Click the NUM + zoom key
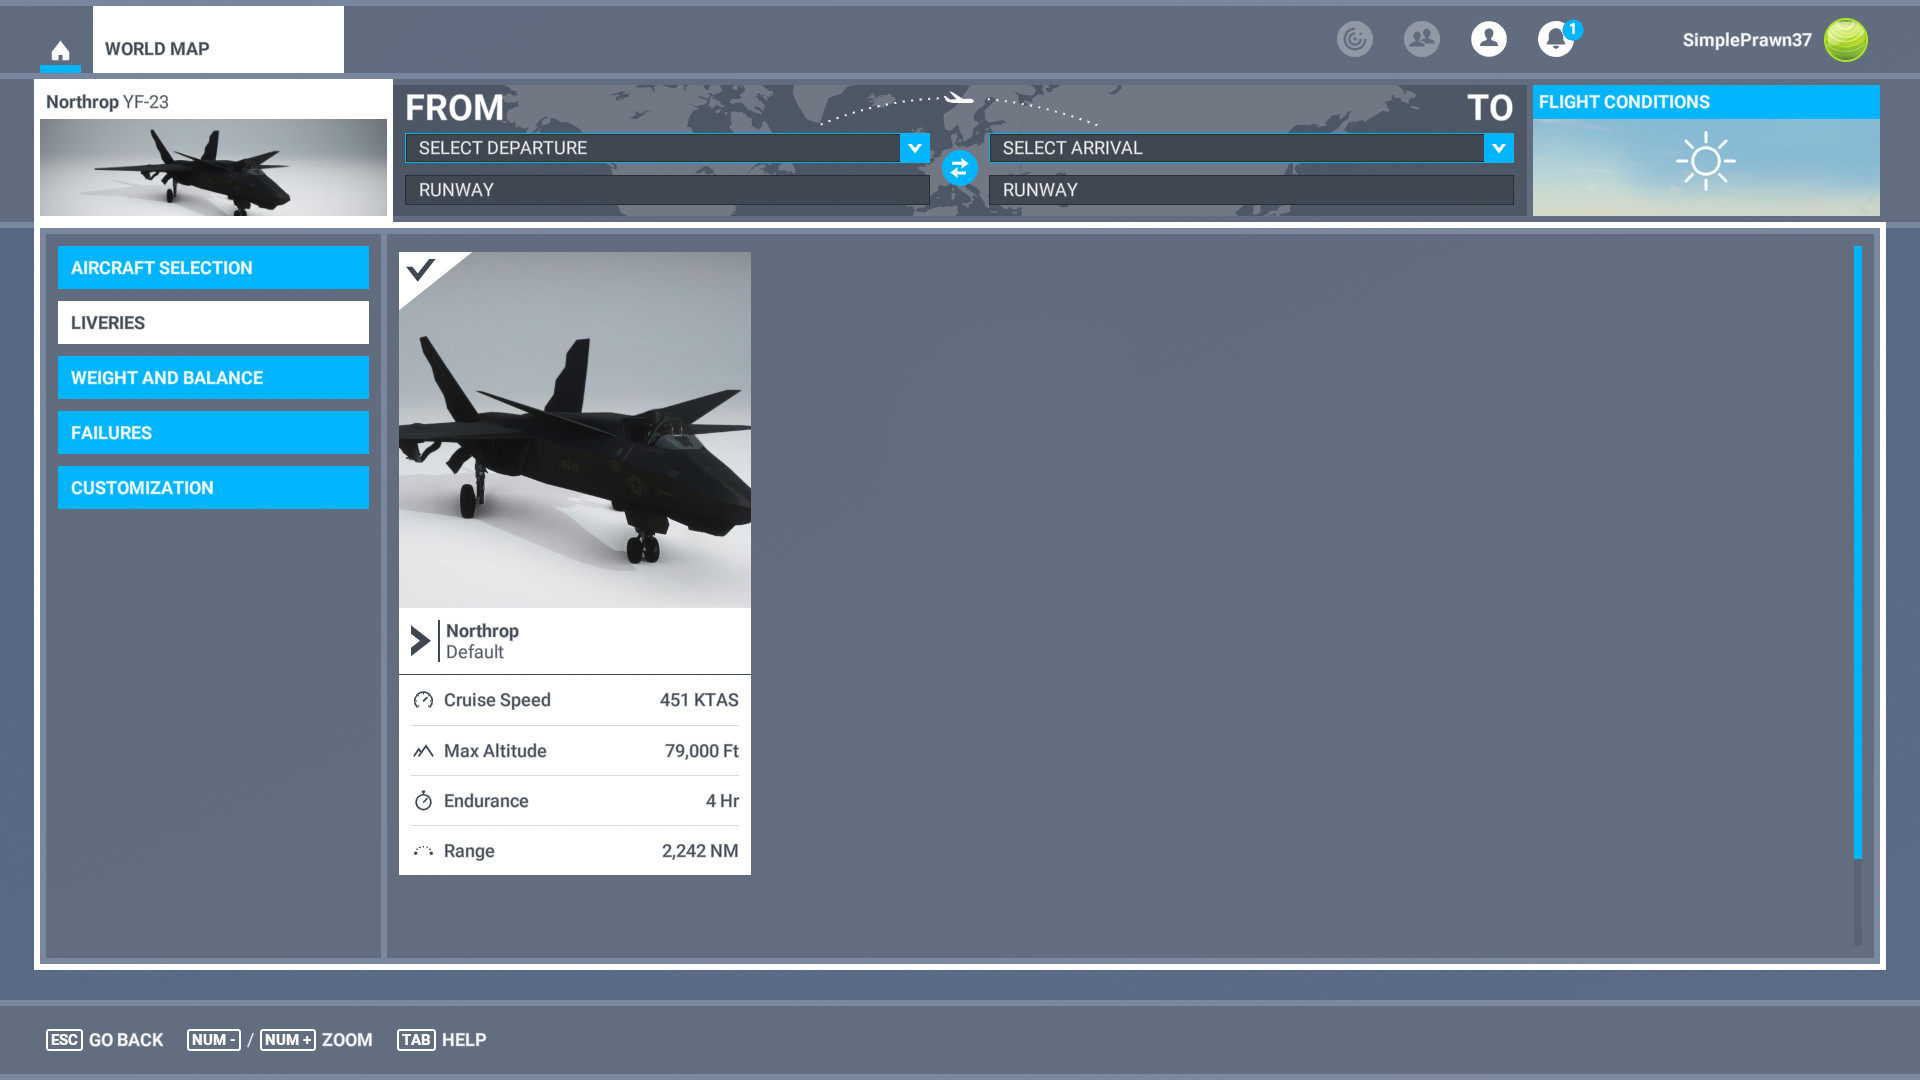1920x1080 pixels. coord(288,1040)
